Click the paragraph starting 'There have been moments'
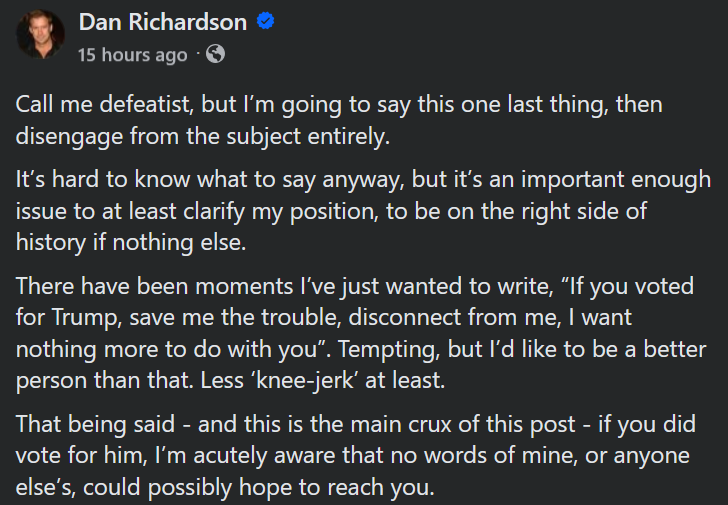 [361, 333]
